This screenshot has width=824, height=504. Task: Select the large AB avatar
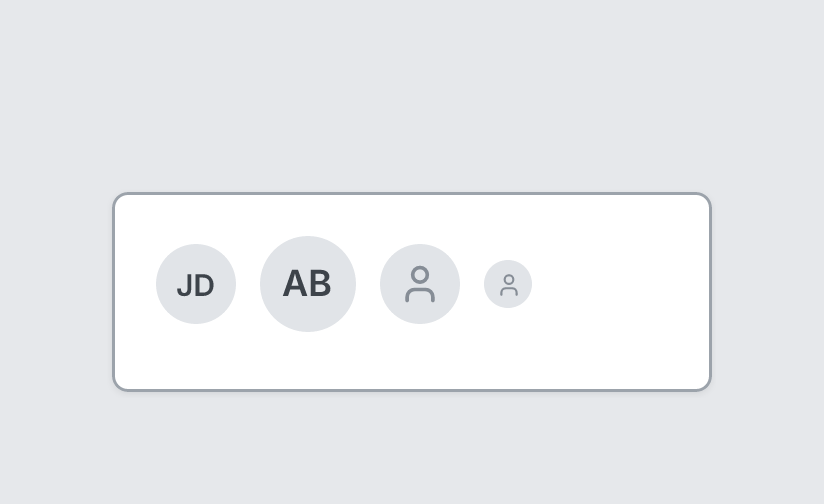[308, 284]
